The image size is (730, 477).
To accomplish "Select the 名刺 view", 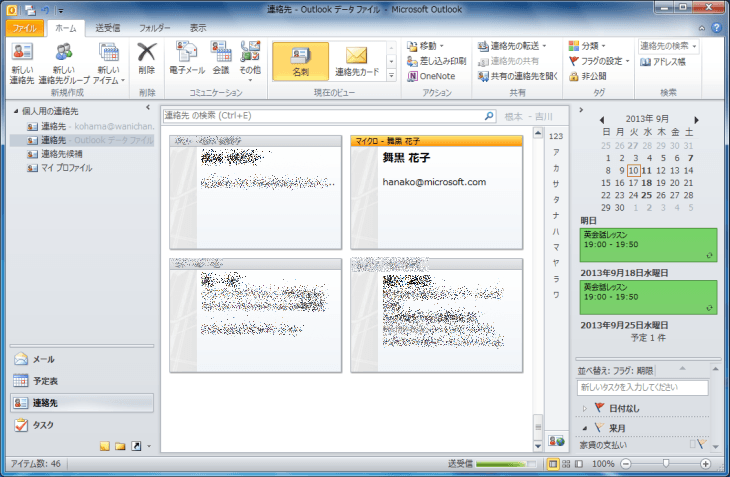I will point(300,61).
